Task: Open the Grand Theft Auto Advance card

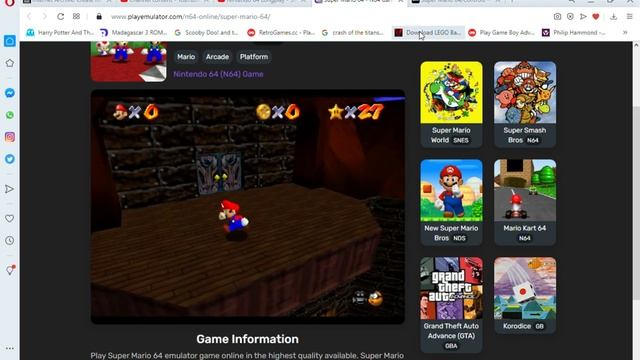Action: tap(451, 304)
